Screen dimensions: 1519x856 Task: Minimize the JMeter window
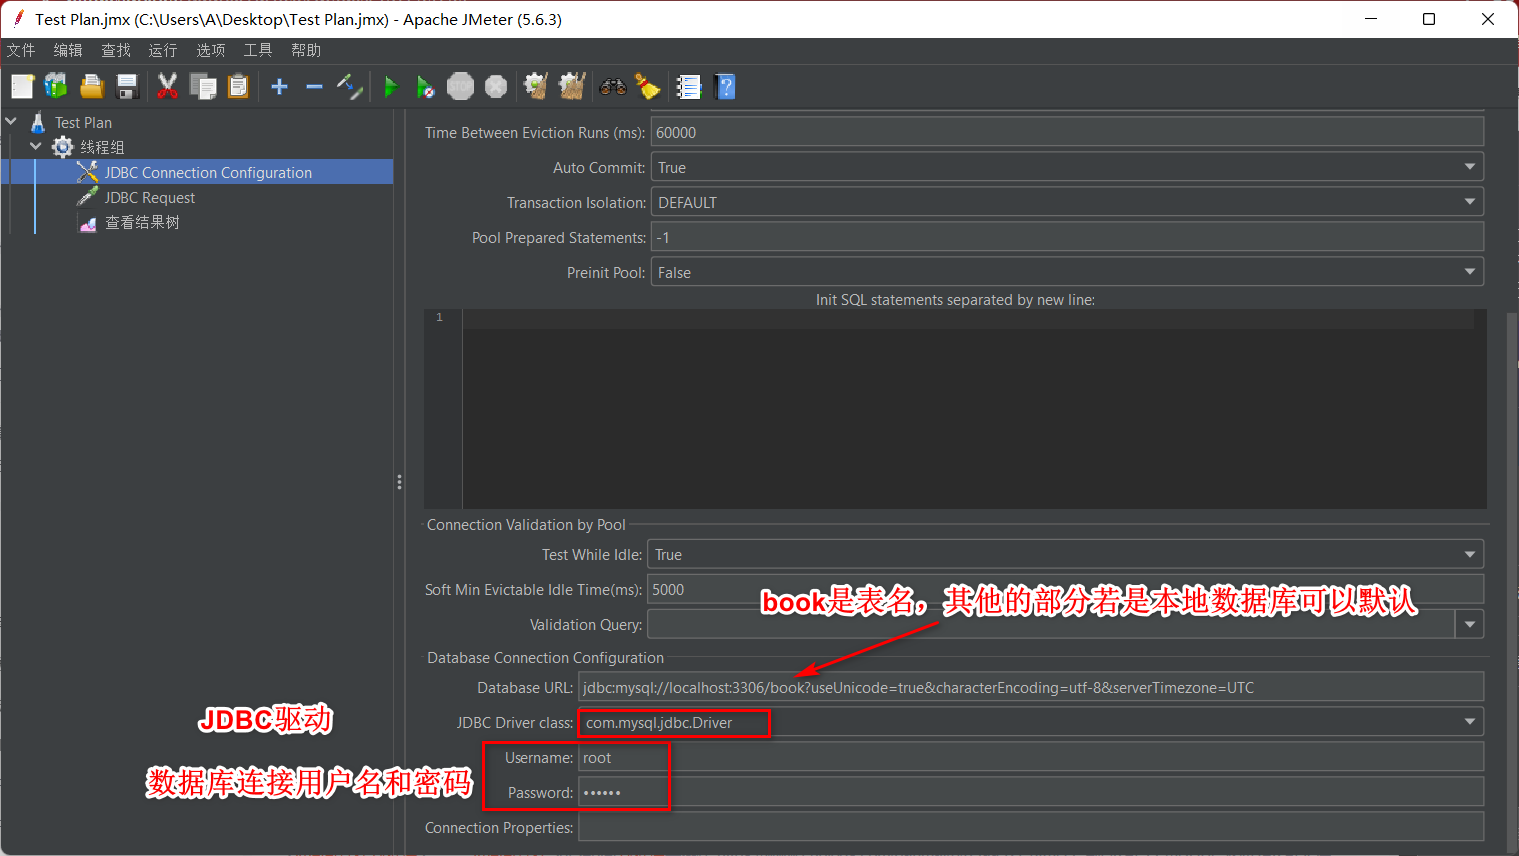(1371, 19)
